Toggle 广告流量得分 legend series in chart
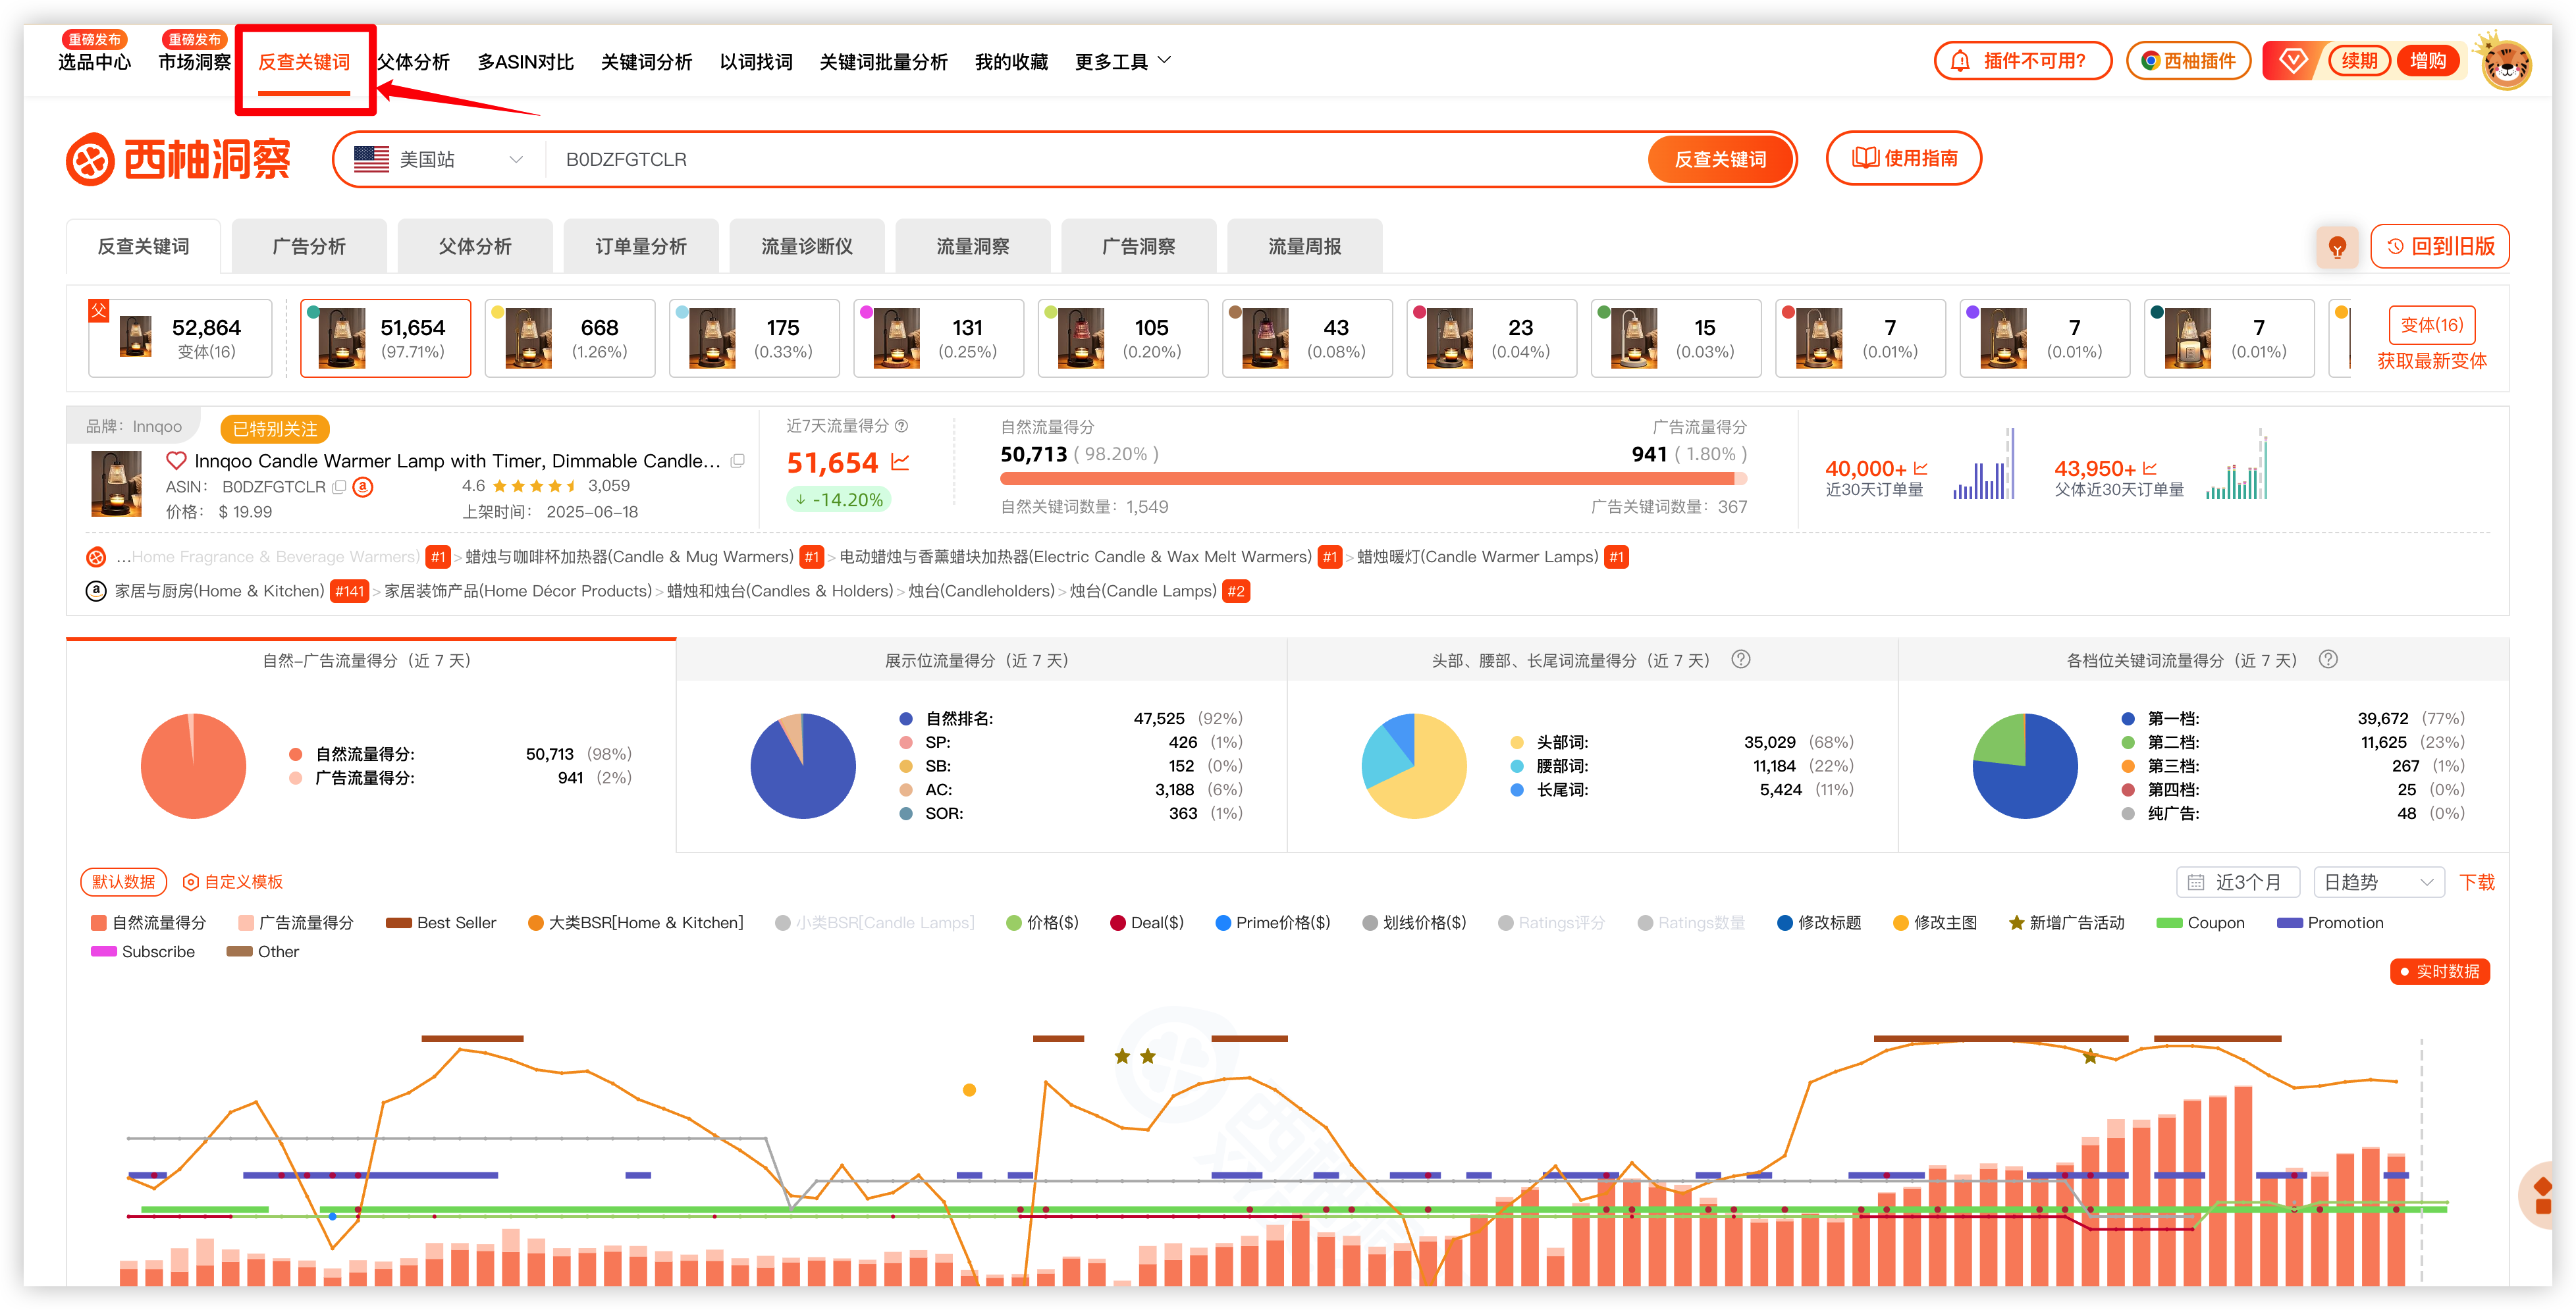Viewport: 2576px width, 1310px height. tap(296, 923)
